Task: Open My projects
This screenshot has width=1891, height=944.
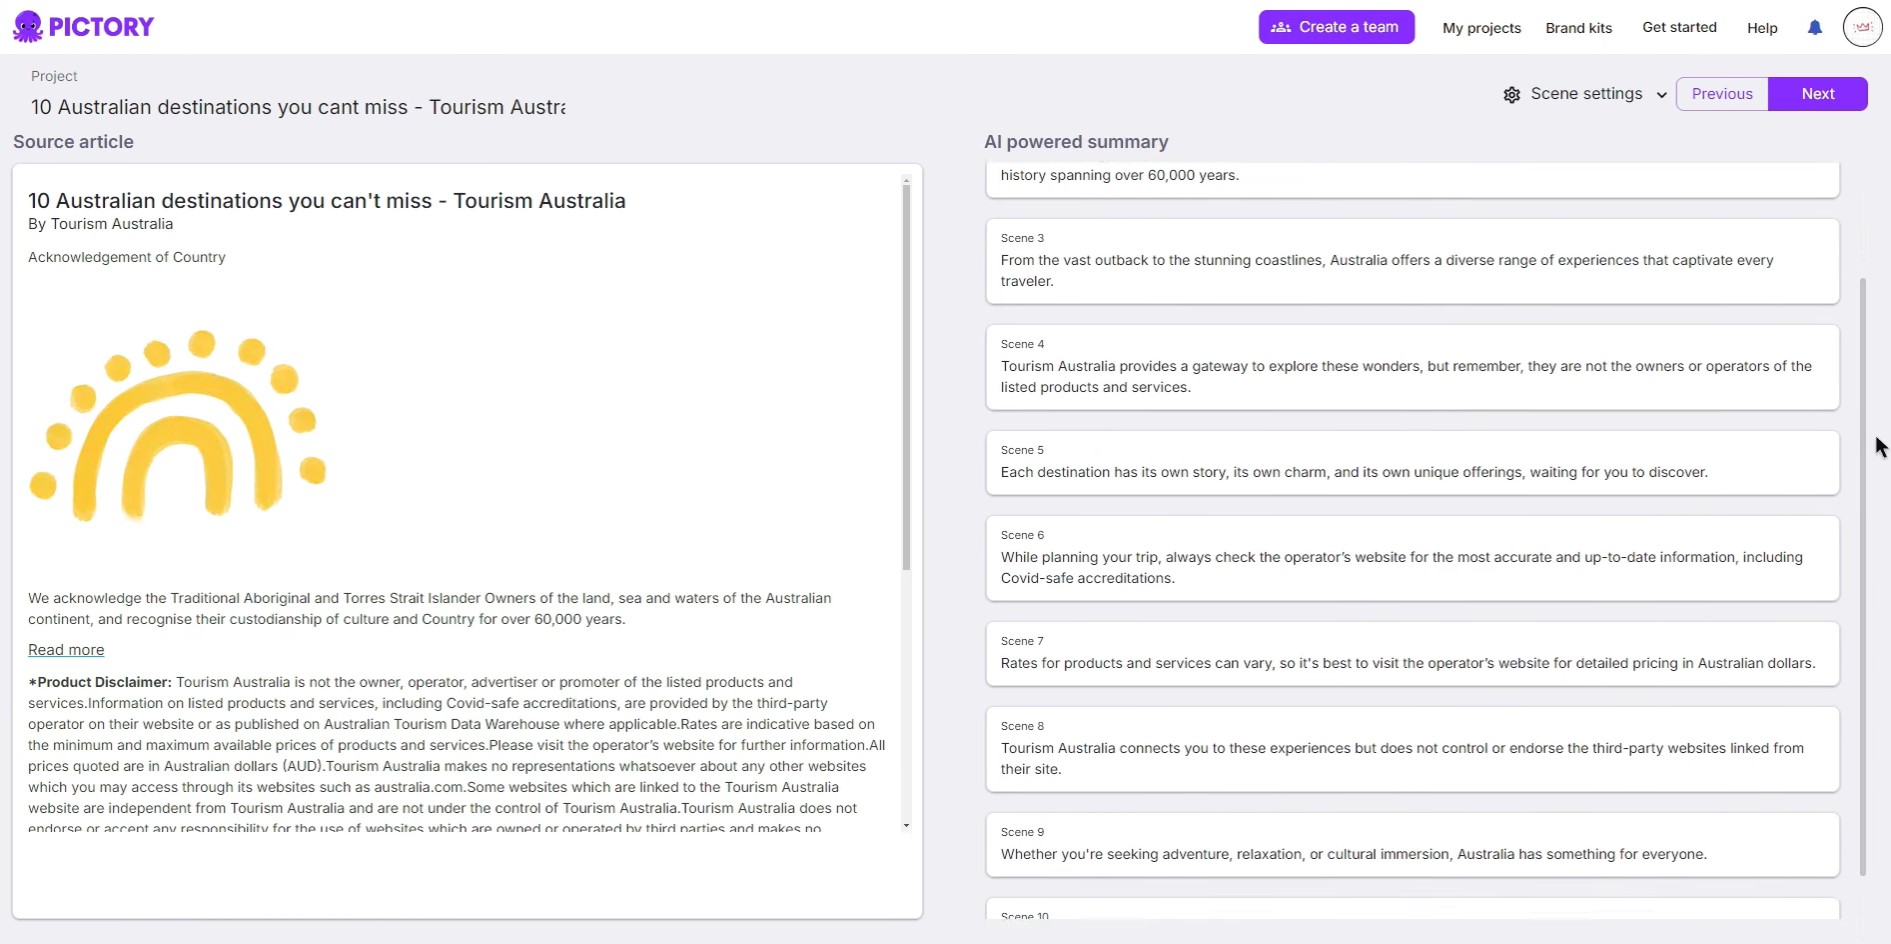Action: tap(1482, 28)
